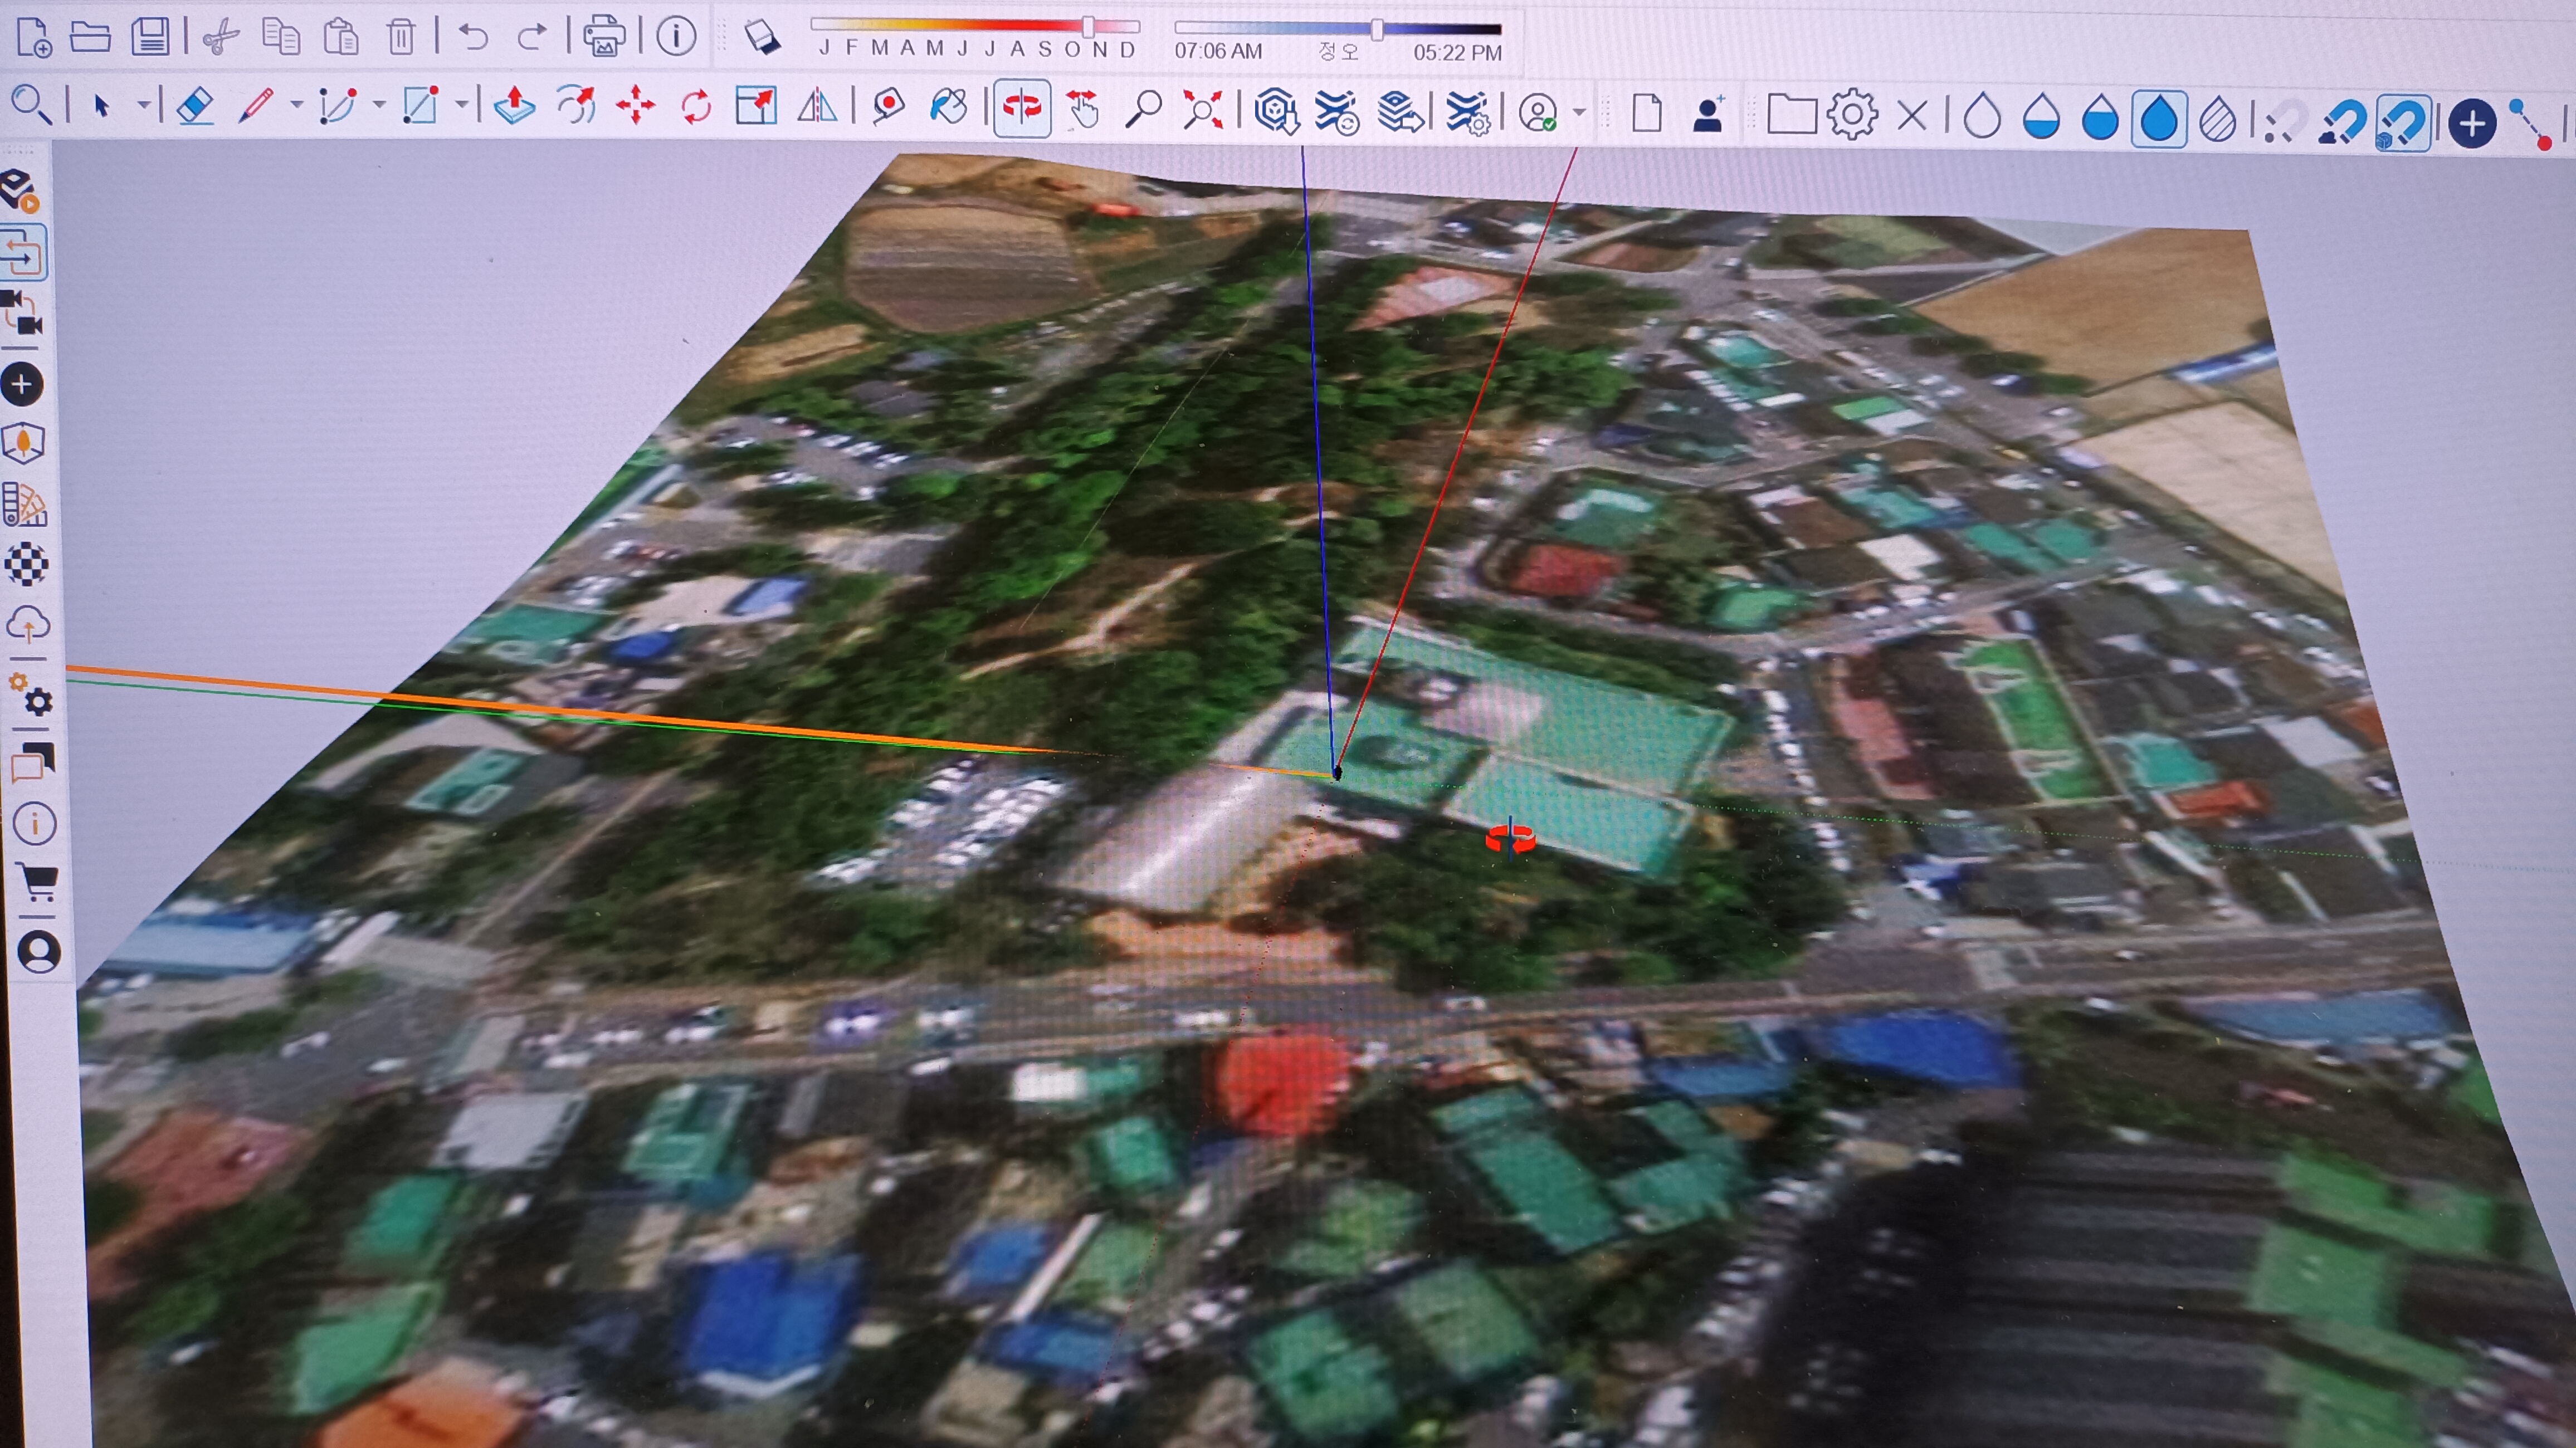Screen dimensions: 2576x1448
Task: Open signed-in account icon
Action: coord(1538,113)
